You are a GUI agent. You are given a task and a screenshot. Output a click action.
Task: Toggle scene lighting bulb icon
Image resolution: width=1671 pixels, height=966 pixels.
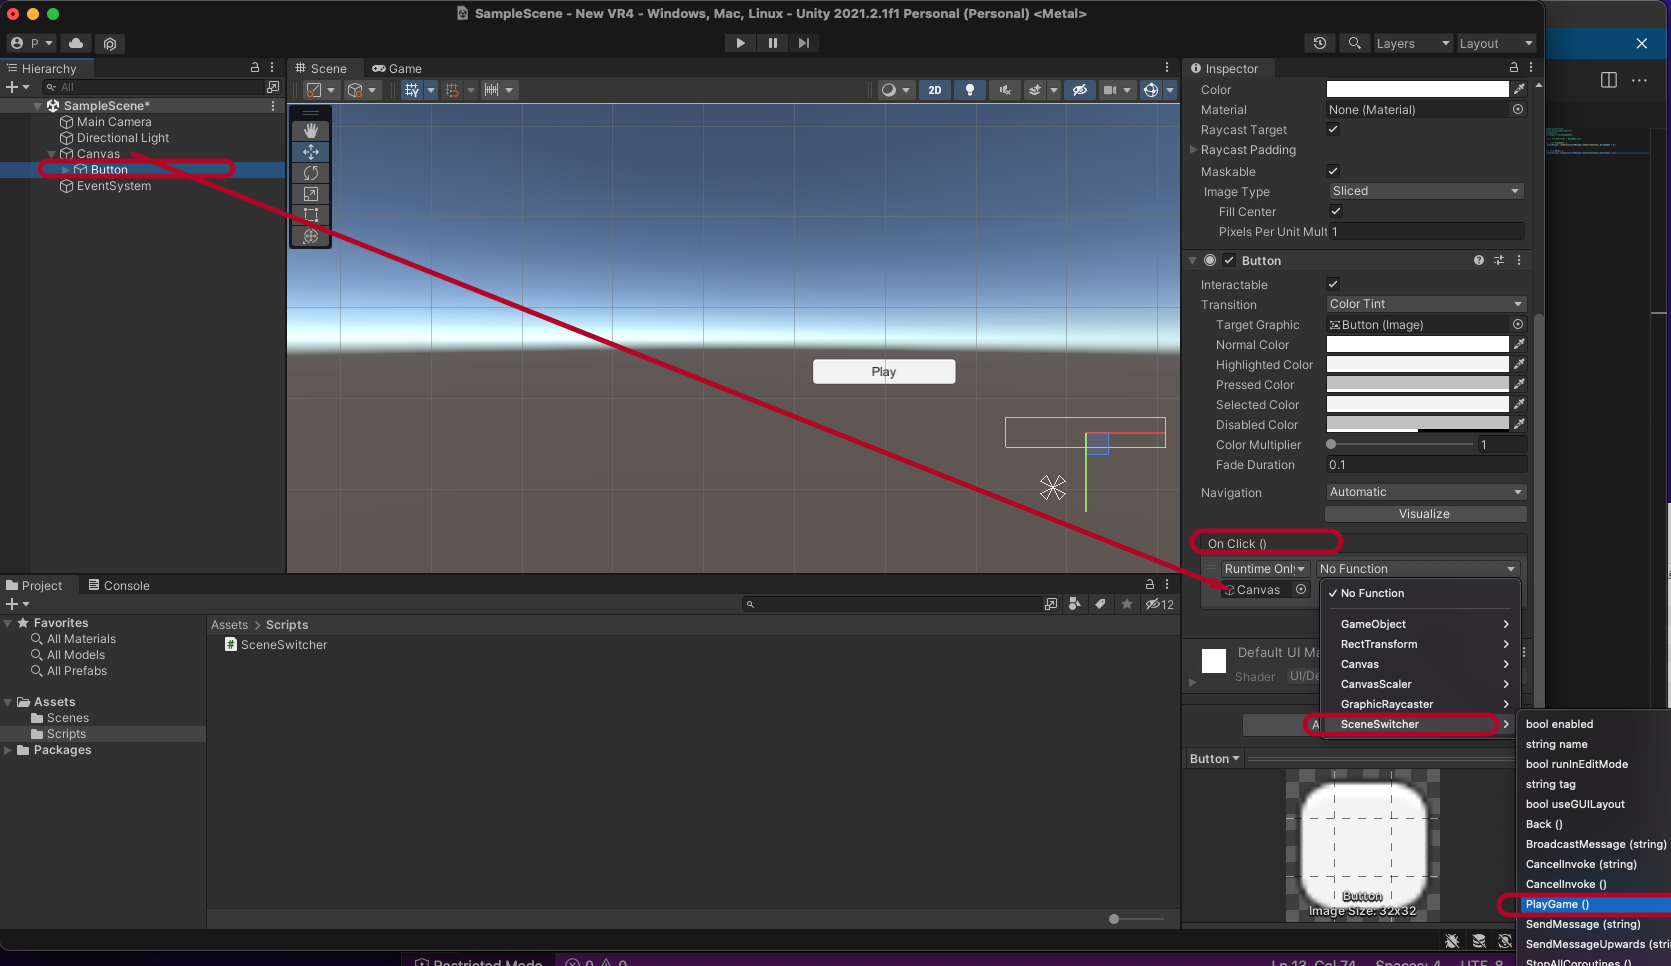pos(969,90)
